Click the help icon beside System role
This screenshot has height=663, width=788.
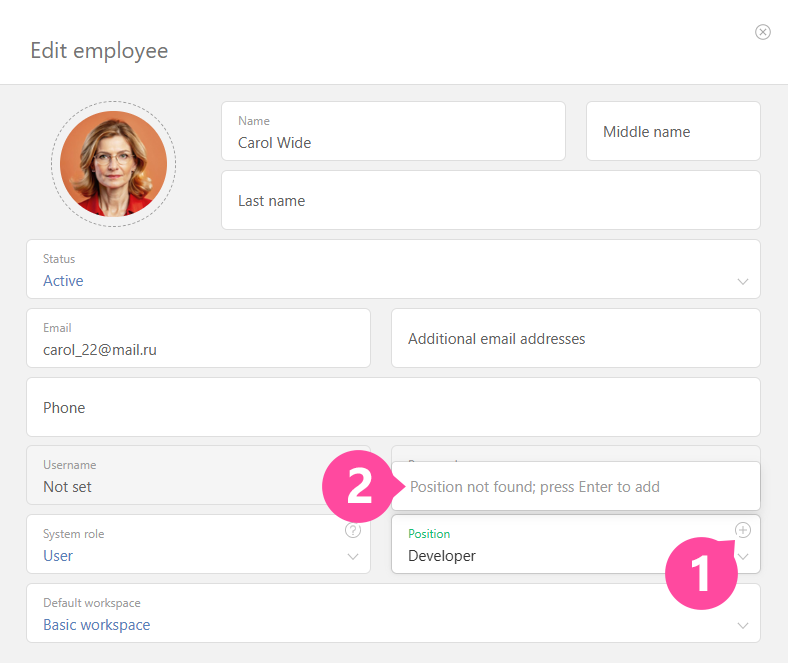pyautogui.click(x=352, y=531)
